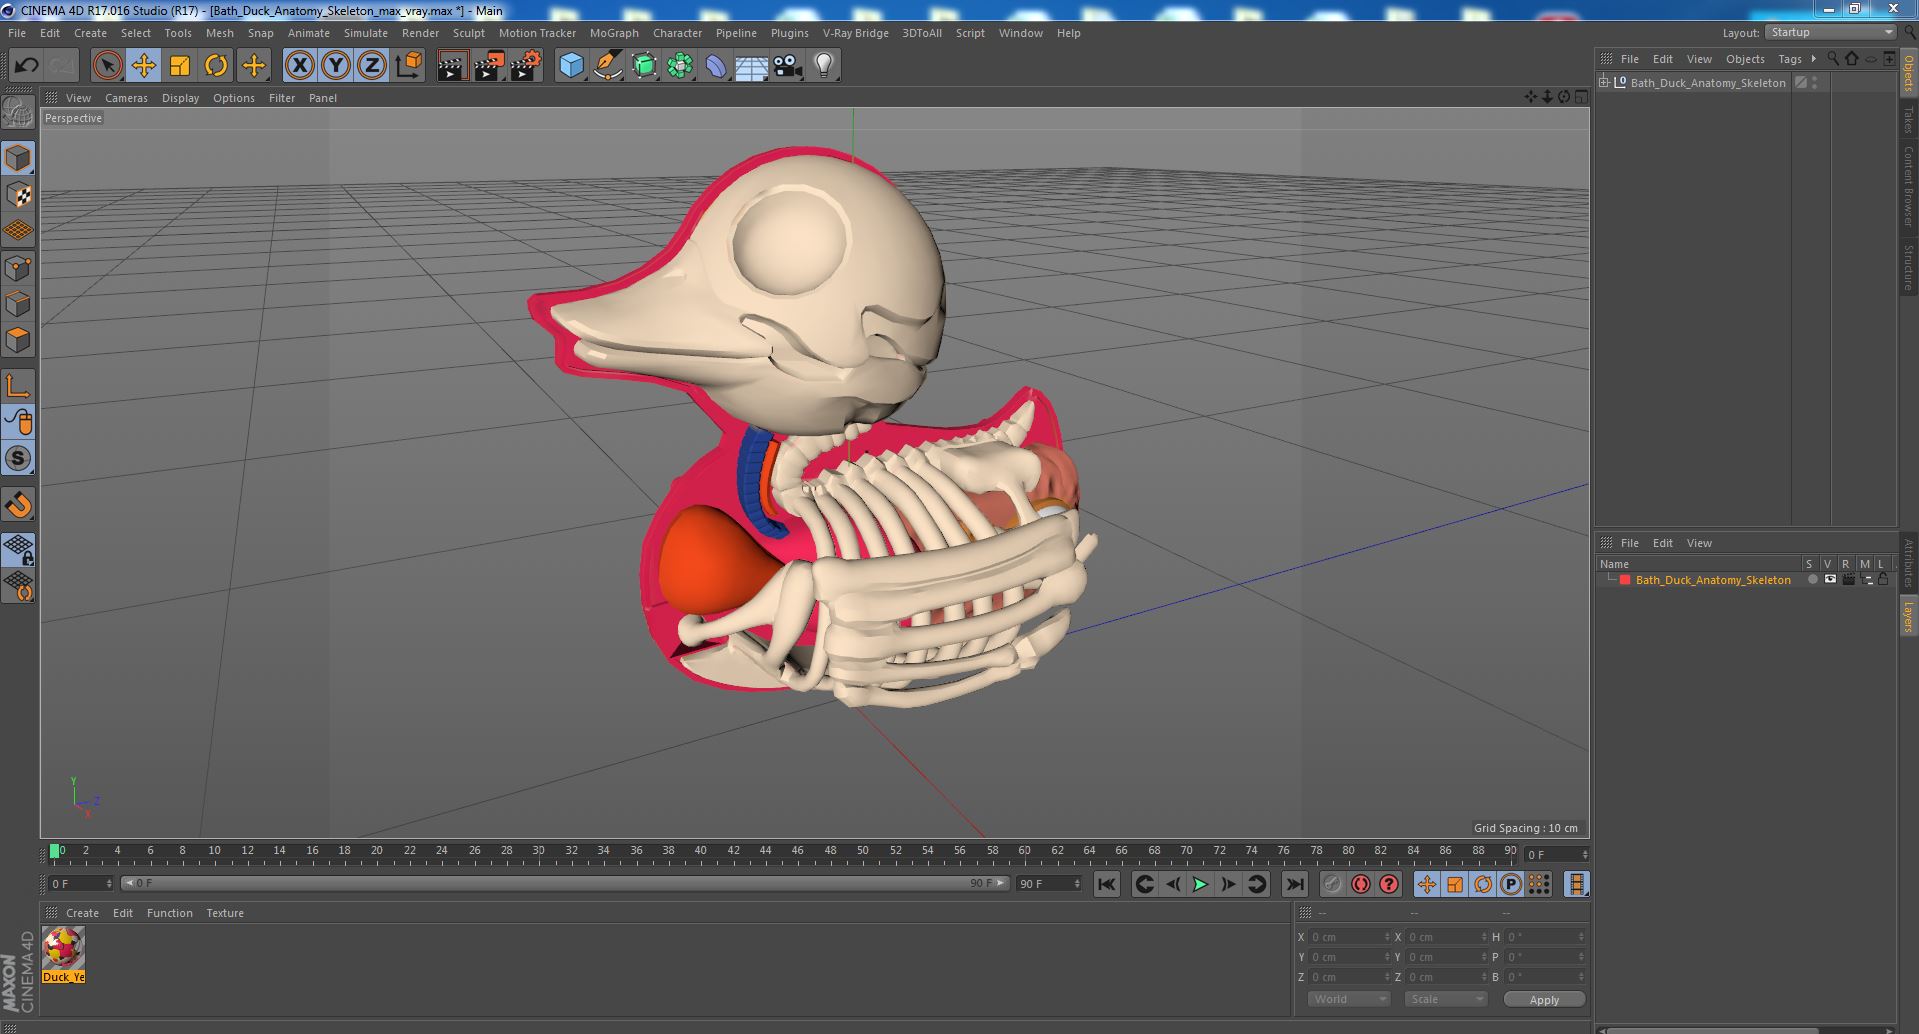Step to the next frame
This screenshot has height=1034, width=1919.
click(1228, 884)
